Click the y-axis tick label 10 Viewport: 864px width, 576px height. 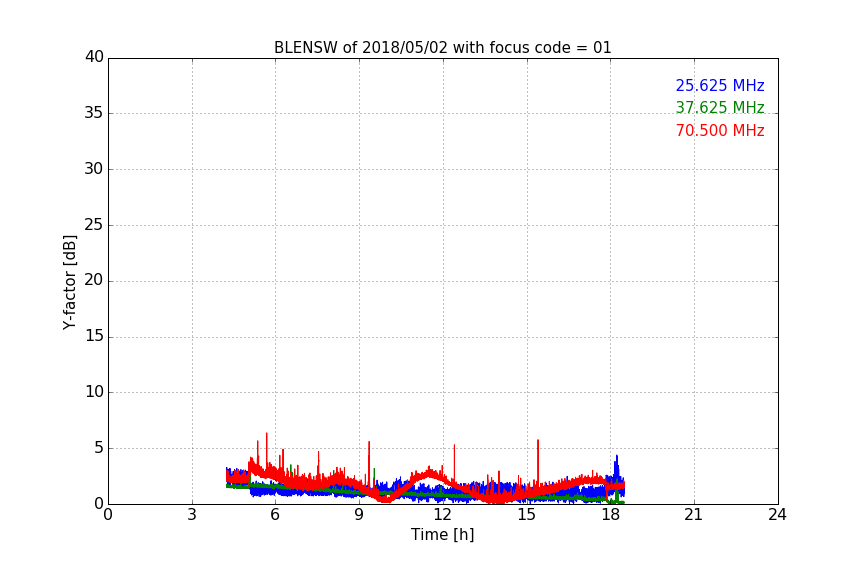pyautogui.click(x=94, y=392)
